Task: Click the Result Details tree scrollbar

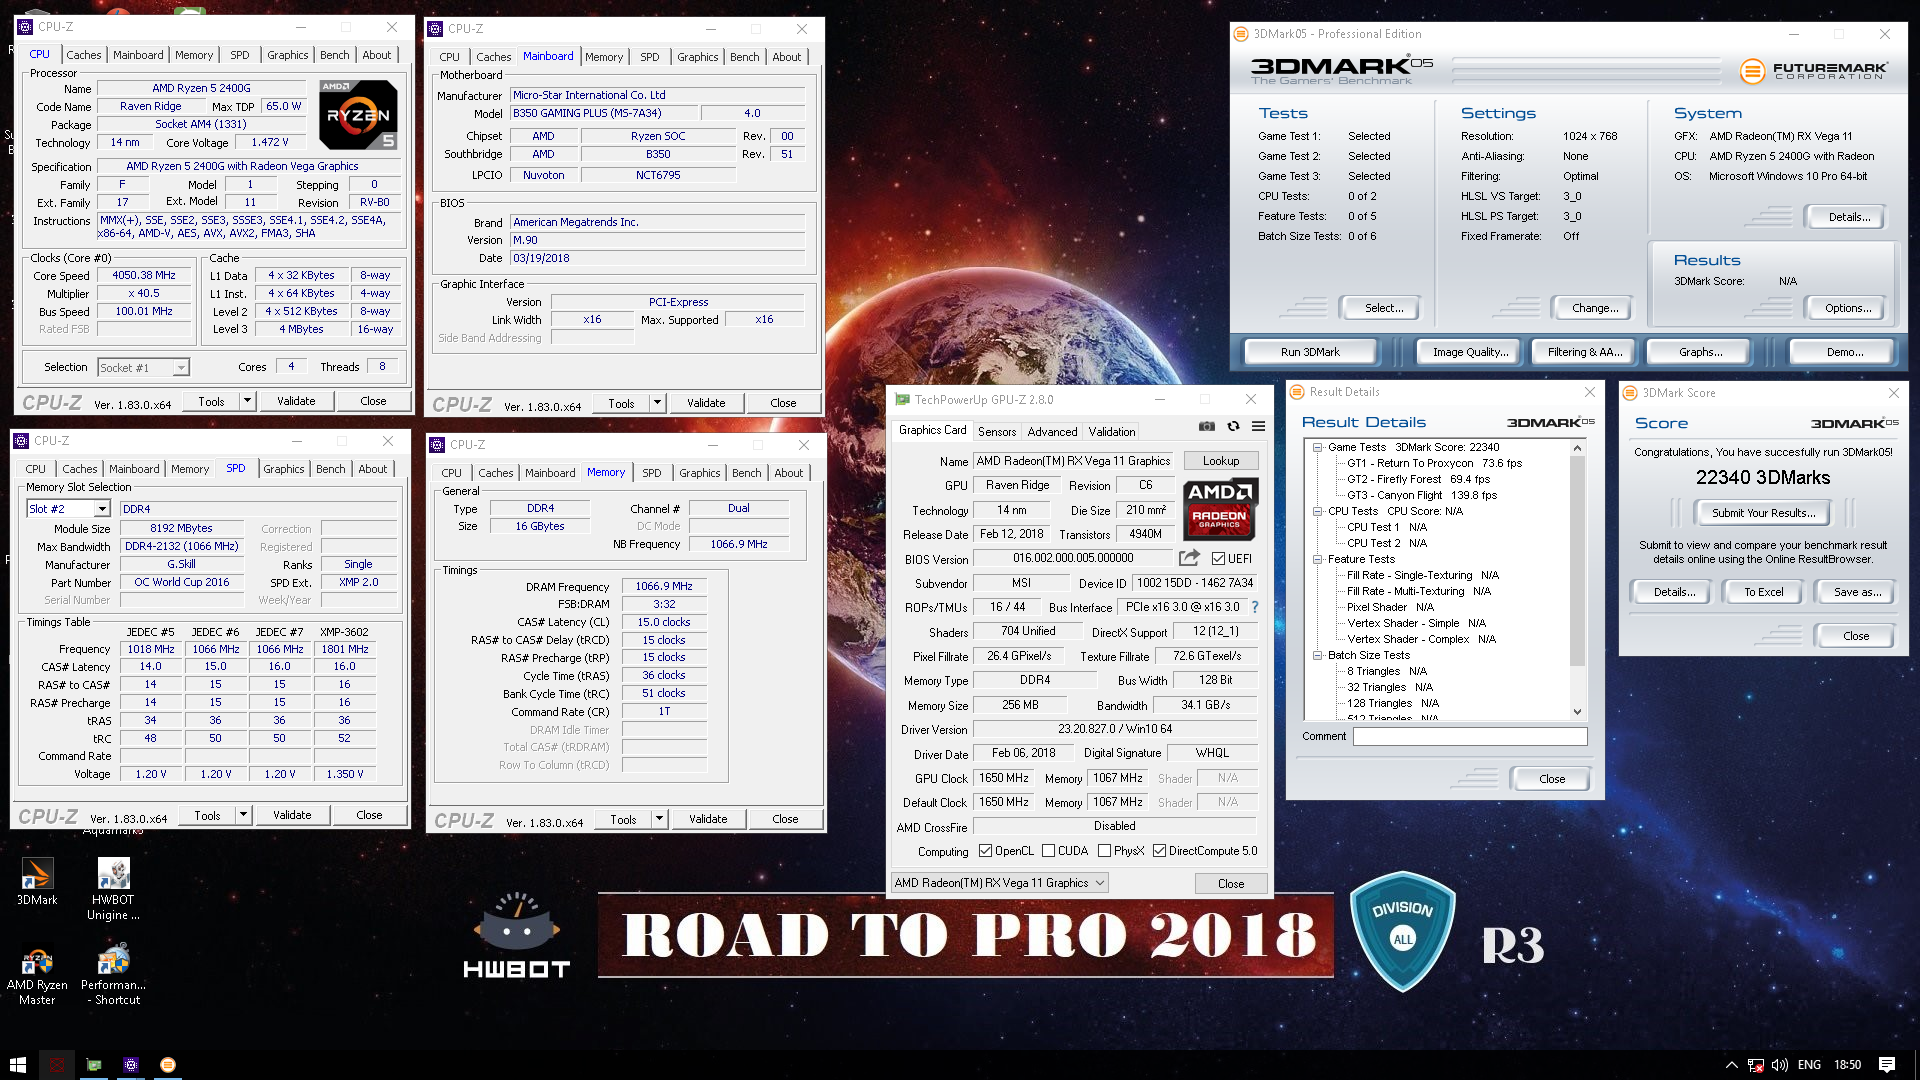Action: pos(1577,561)
